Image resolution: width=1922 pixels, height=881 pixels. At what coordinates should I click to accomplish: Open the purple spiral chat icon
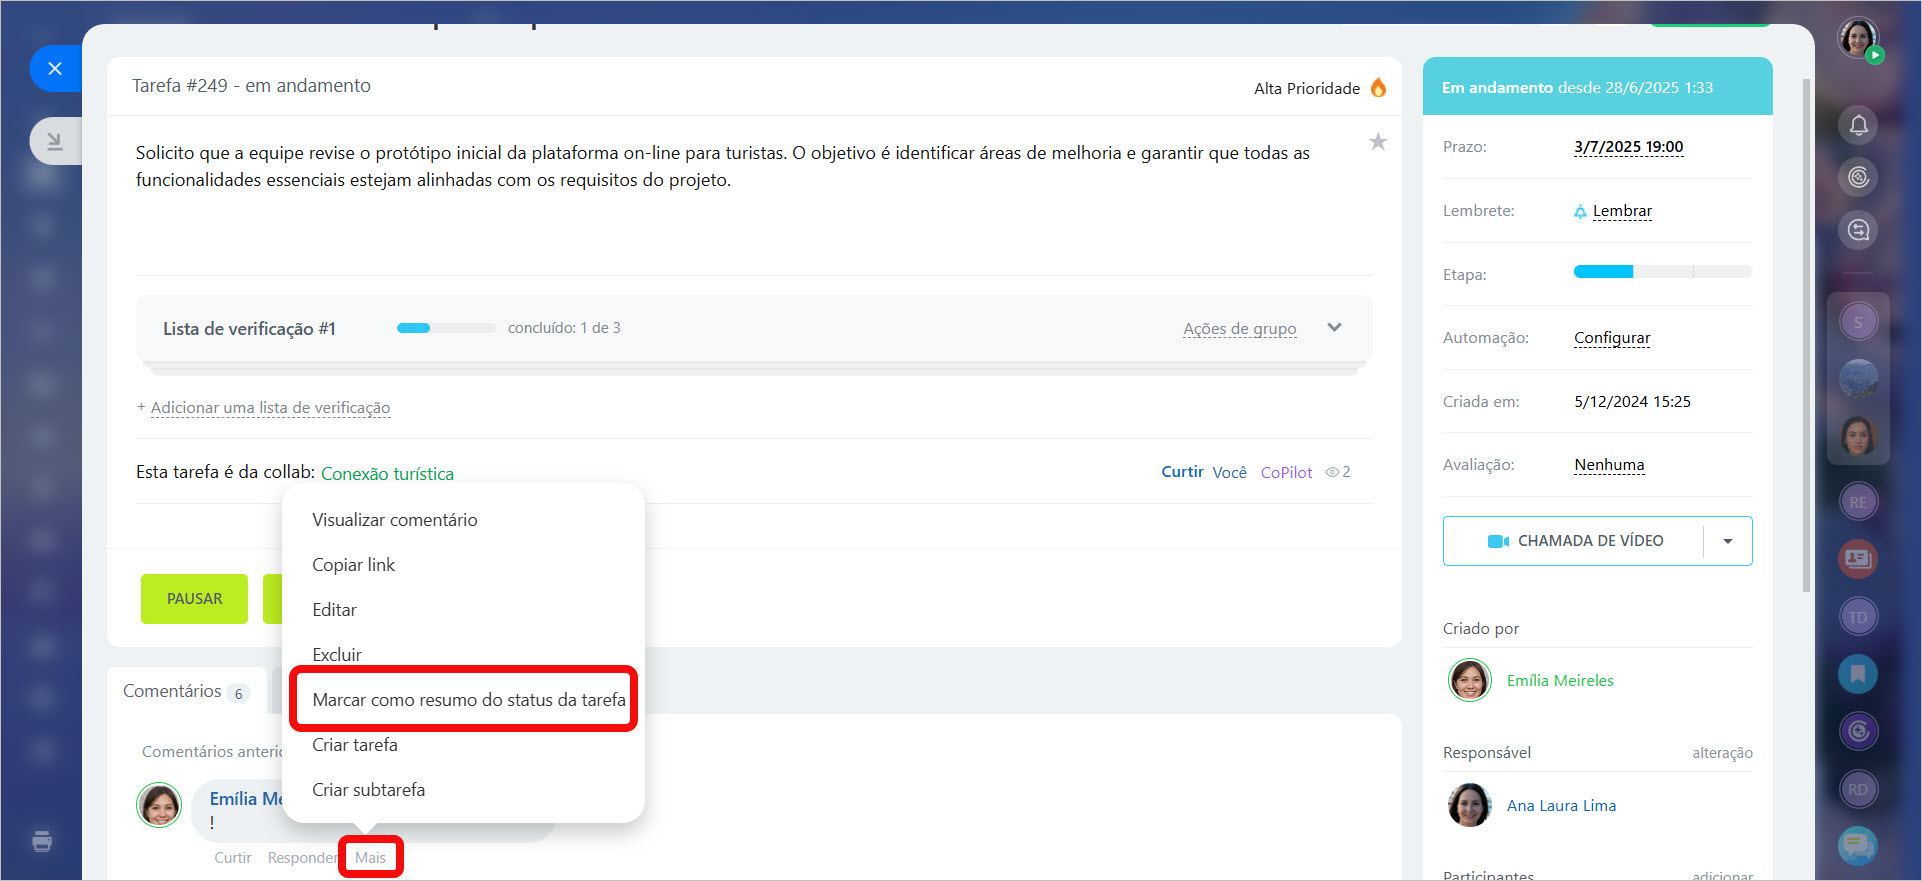[x=1858, y=731]
